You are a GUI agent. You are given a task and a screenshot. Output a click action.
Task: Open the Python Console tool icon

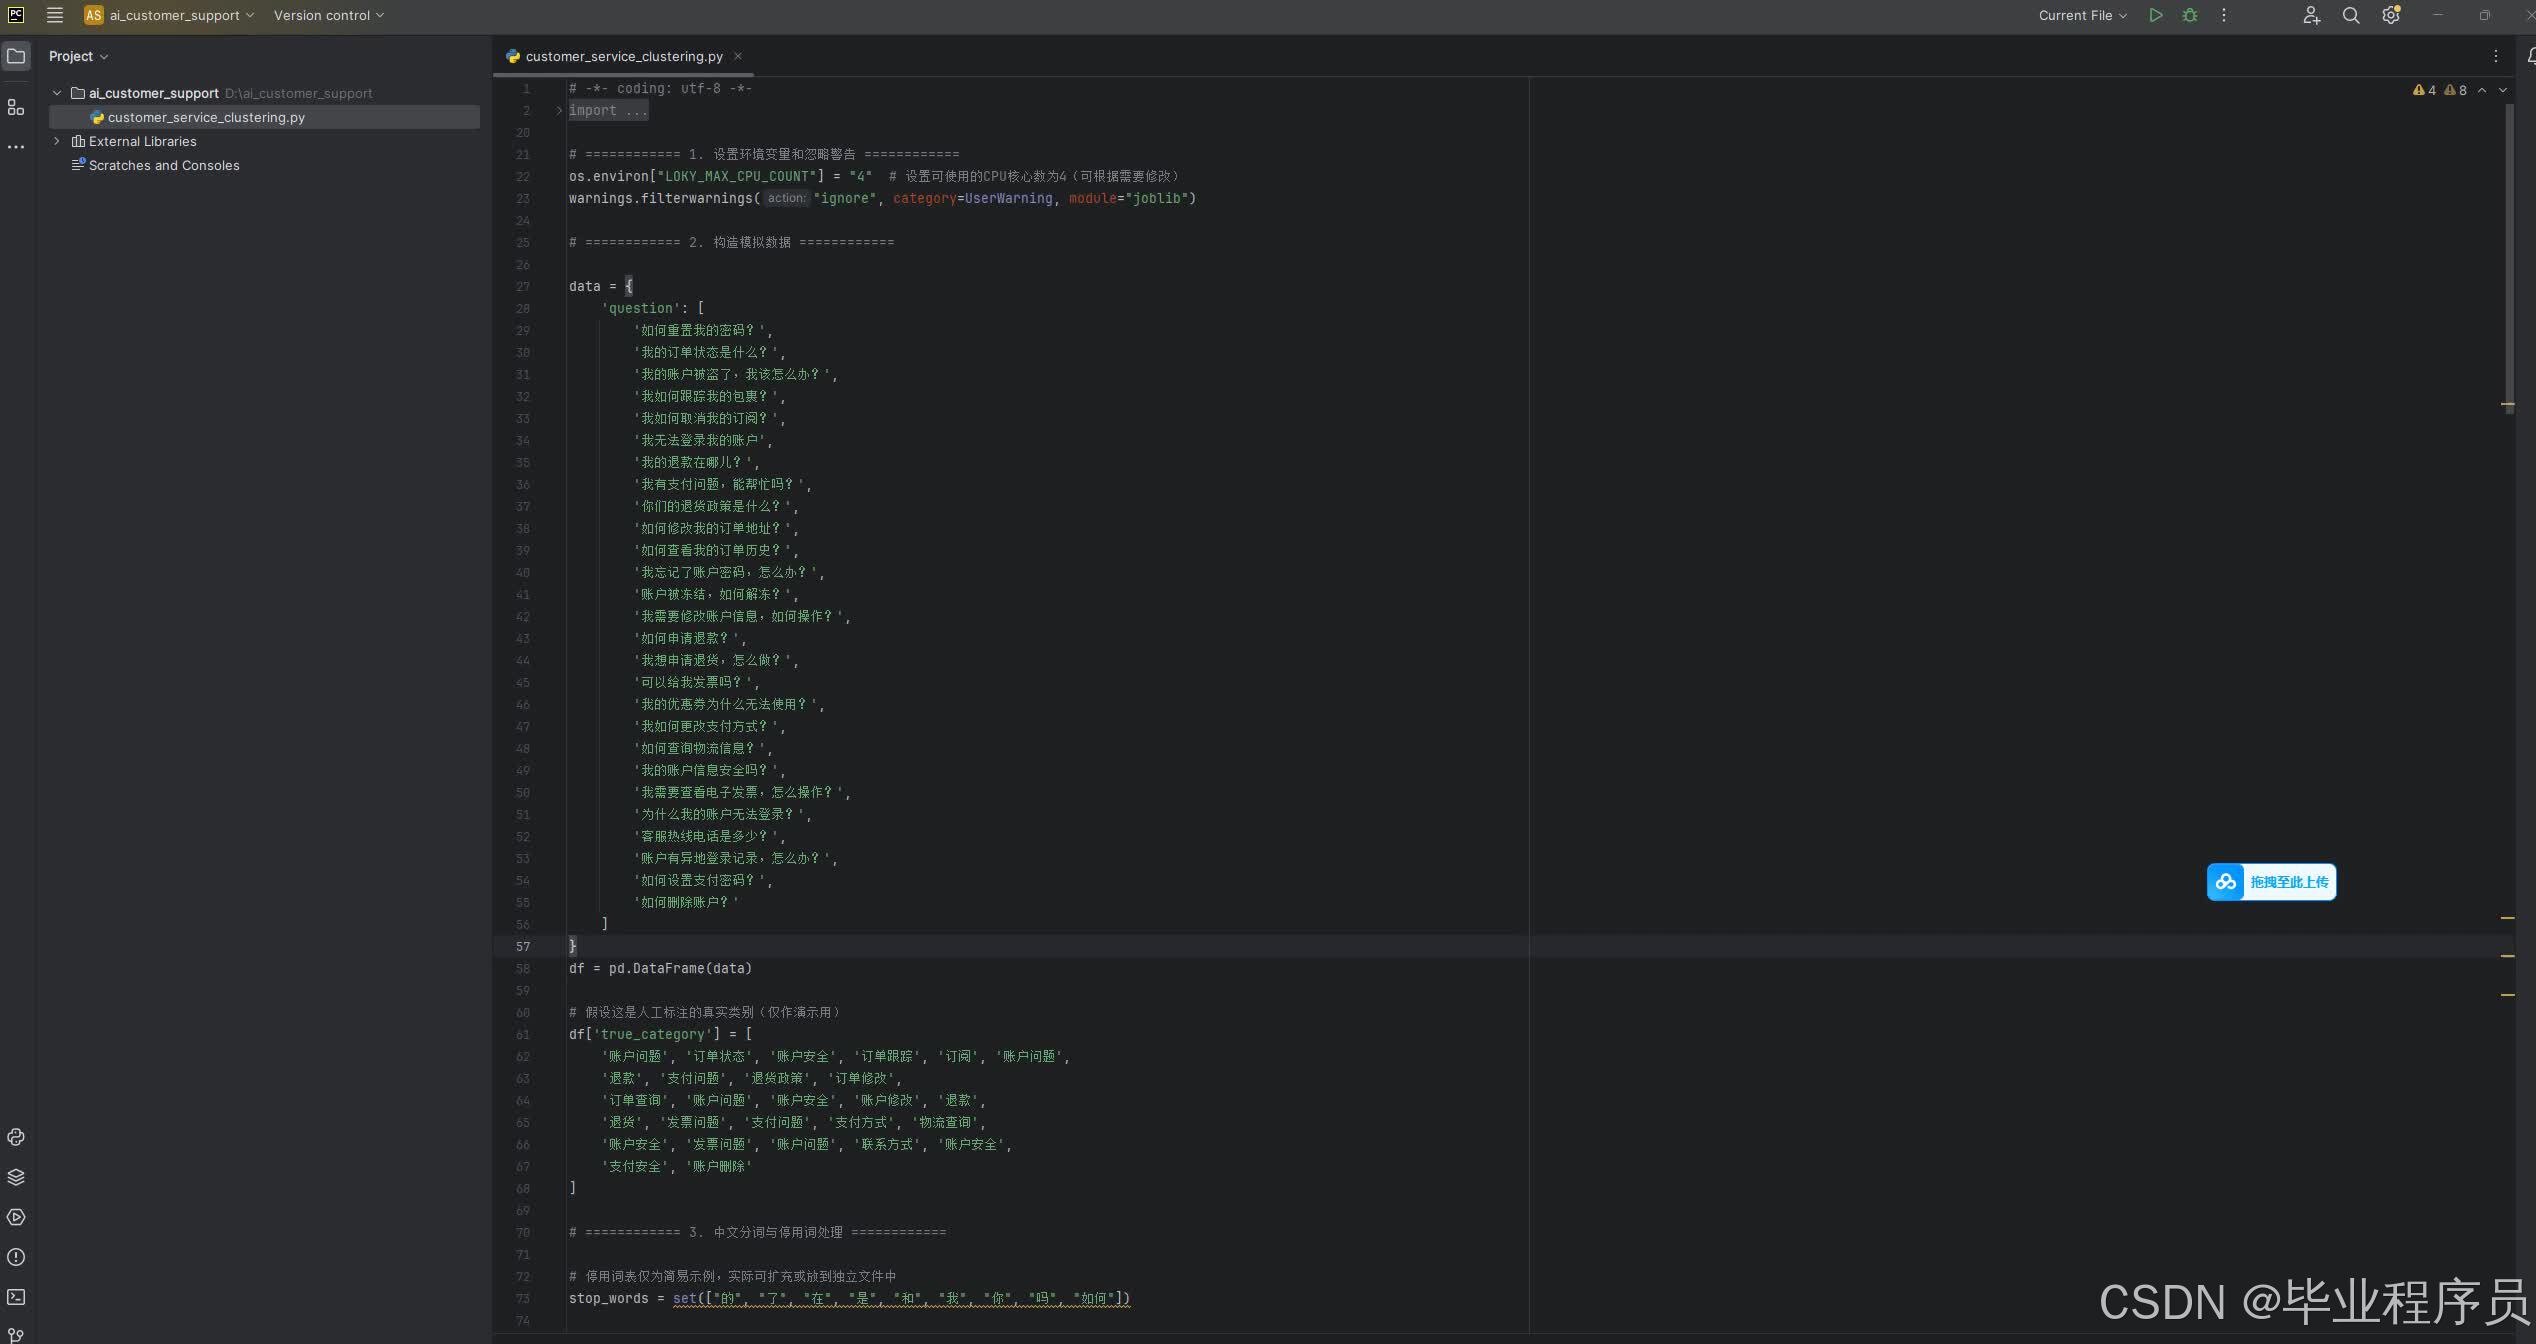(x=16, y=1137)
